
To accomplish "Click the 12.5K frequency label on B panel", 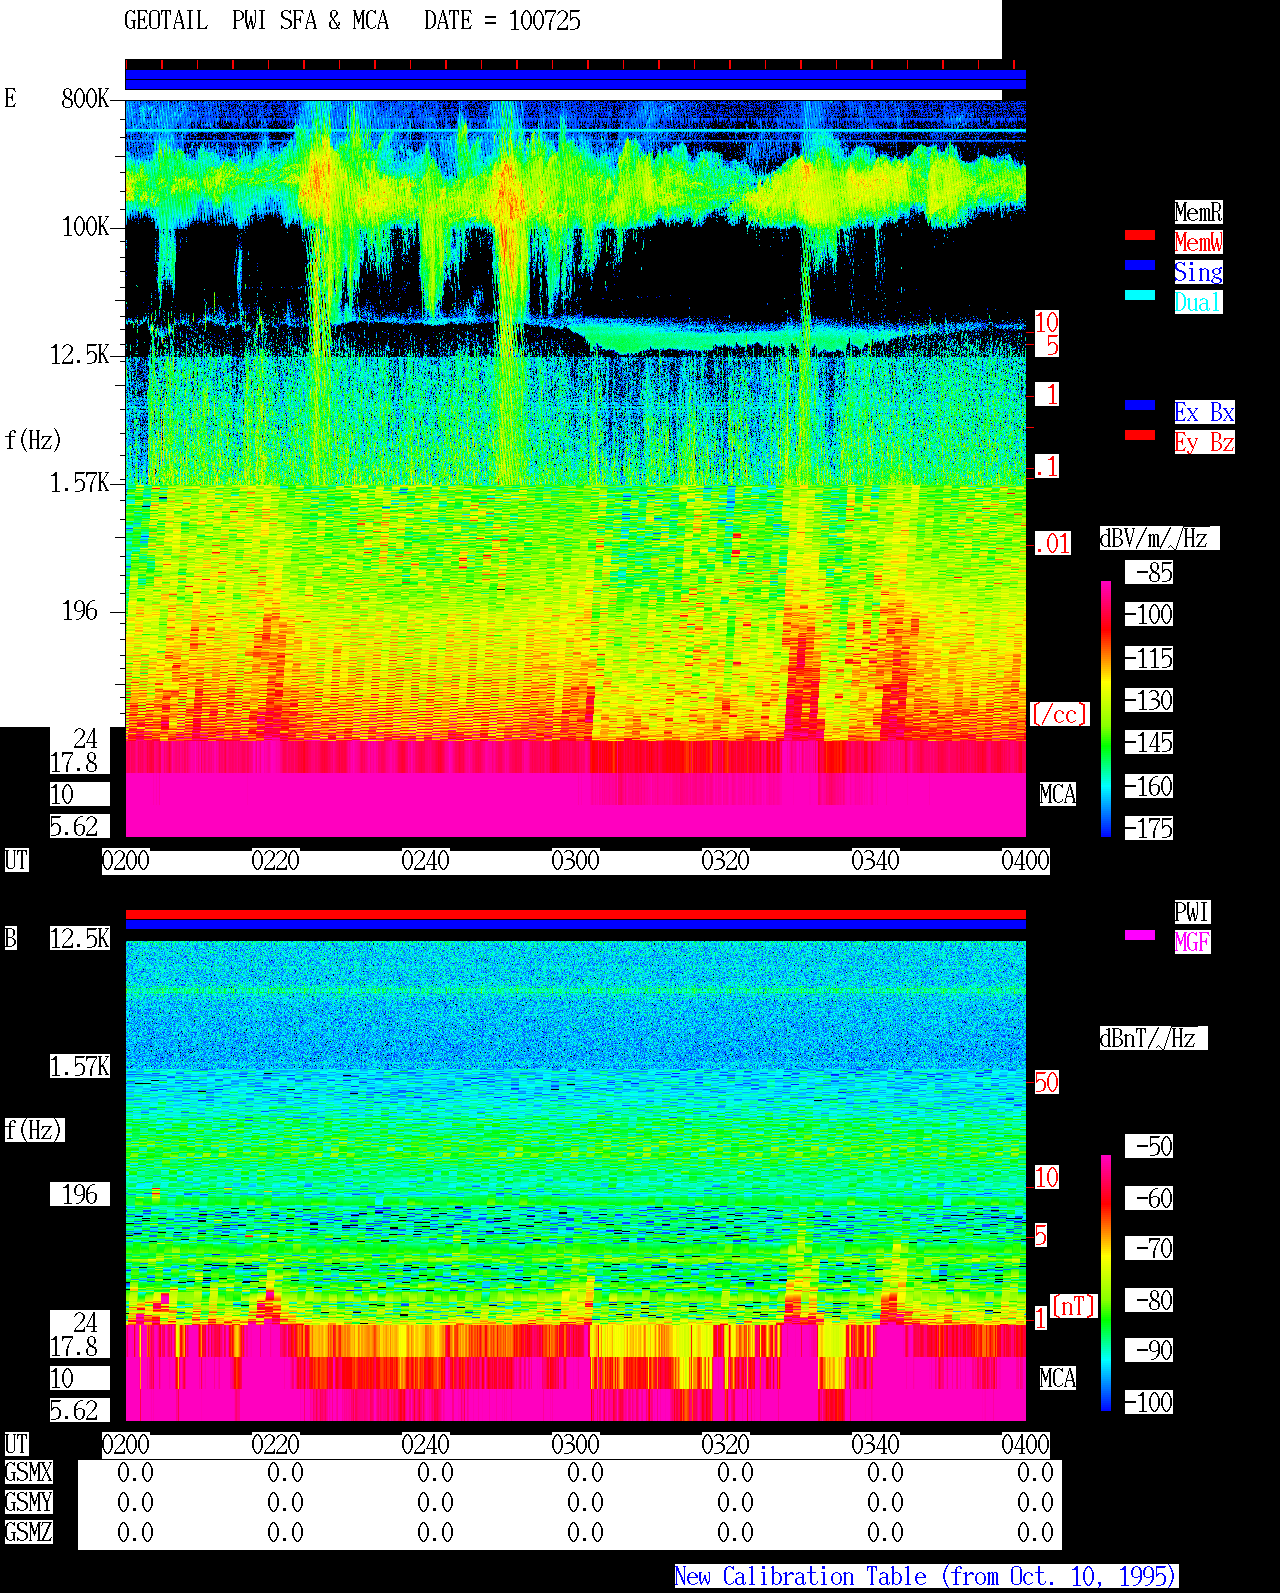I will coord(80,938).
